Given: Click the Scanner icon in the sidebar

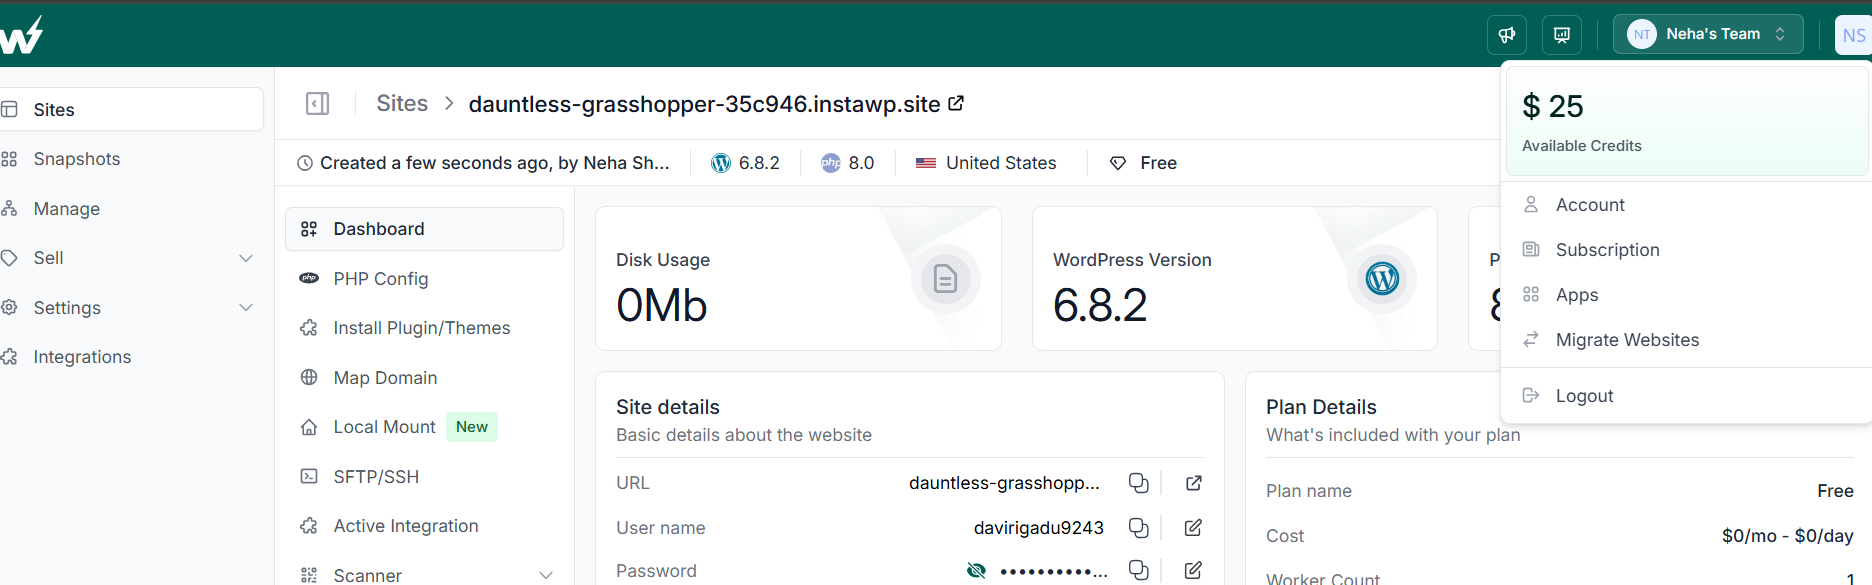Looking at the screenshot, I should coord(309,575).
